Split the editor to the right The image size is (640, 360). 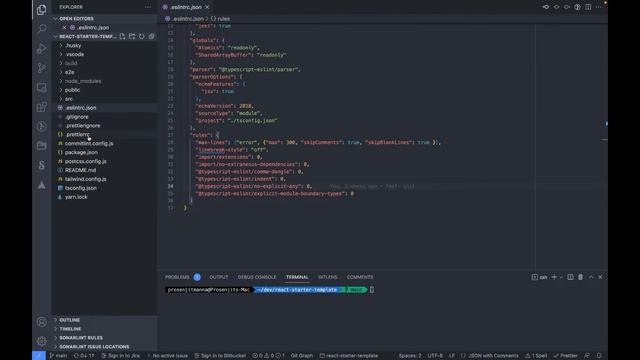pyautogui.click(x=588, y=7)
